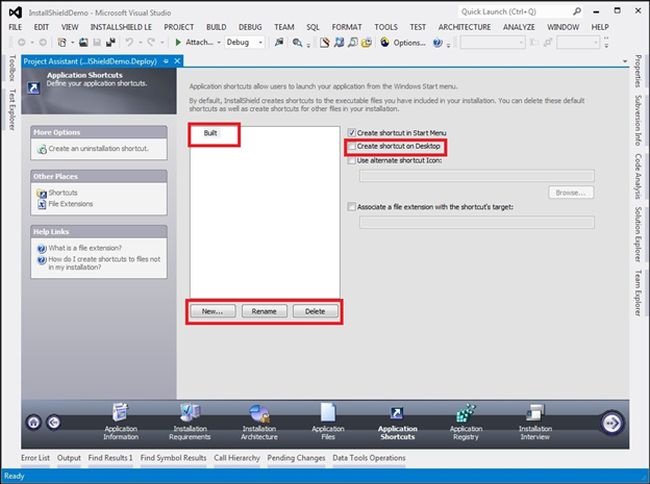The height and width of the screenshot is (484, 650).
Task: Expand the Attach dropdown arrow
Action: [x=219, y=42]
